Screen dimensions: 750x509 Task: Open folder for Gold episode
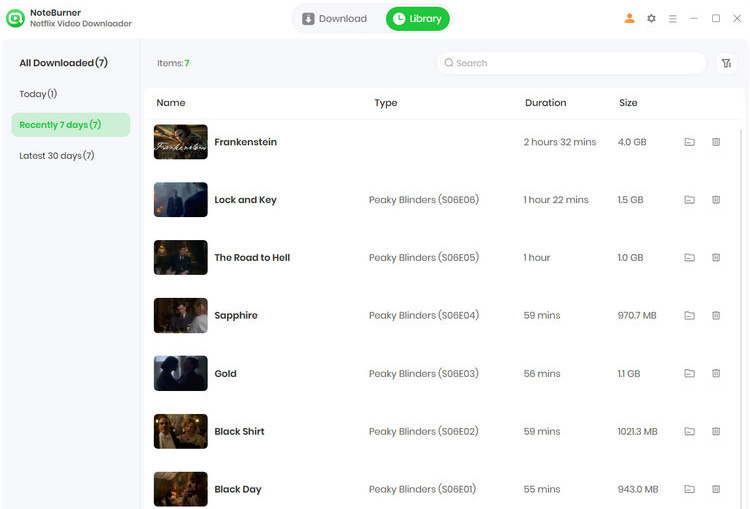[689, 373]
